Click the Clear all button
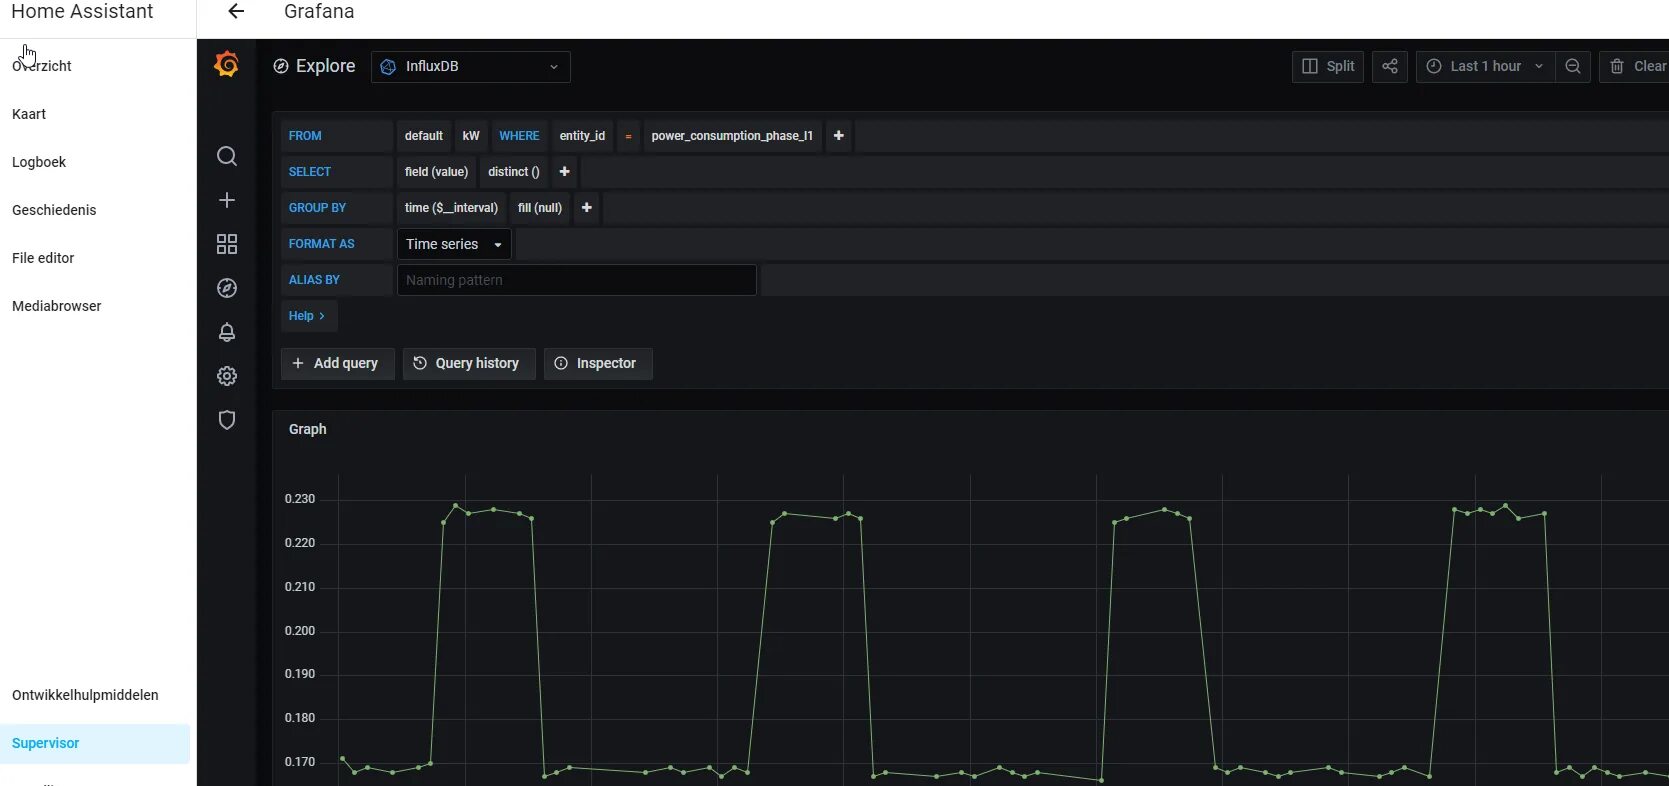The image size is (1669, 786). 1636,66
